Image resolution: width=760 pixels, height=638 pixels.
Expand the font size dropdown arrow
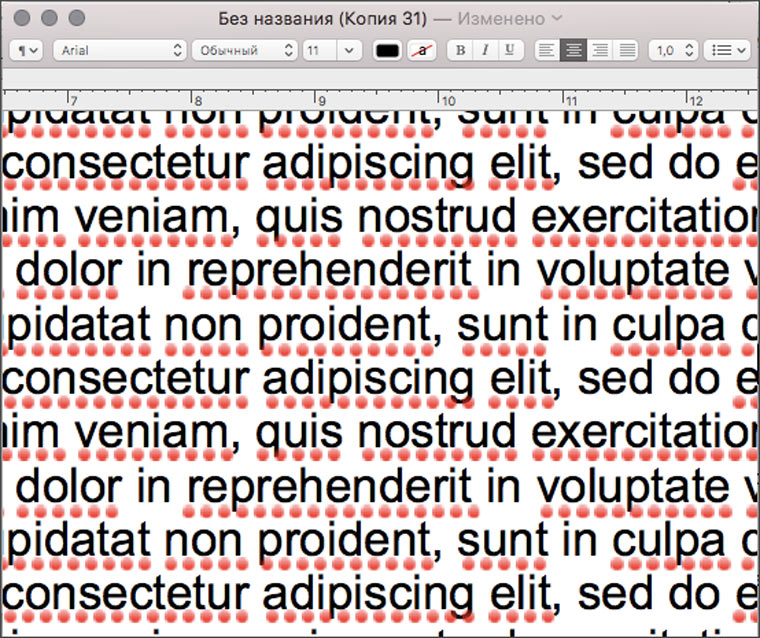[349, 50]
